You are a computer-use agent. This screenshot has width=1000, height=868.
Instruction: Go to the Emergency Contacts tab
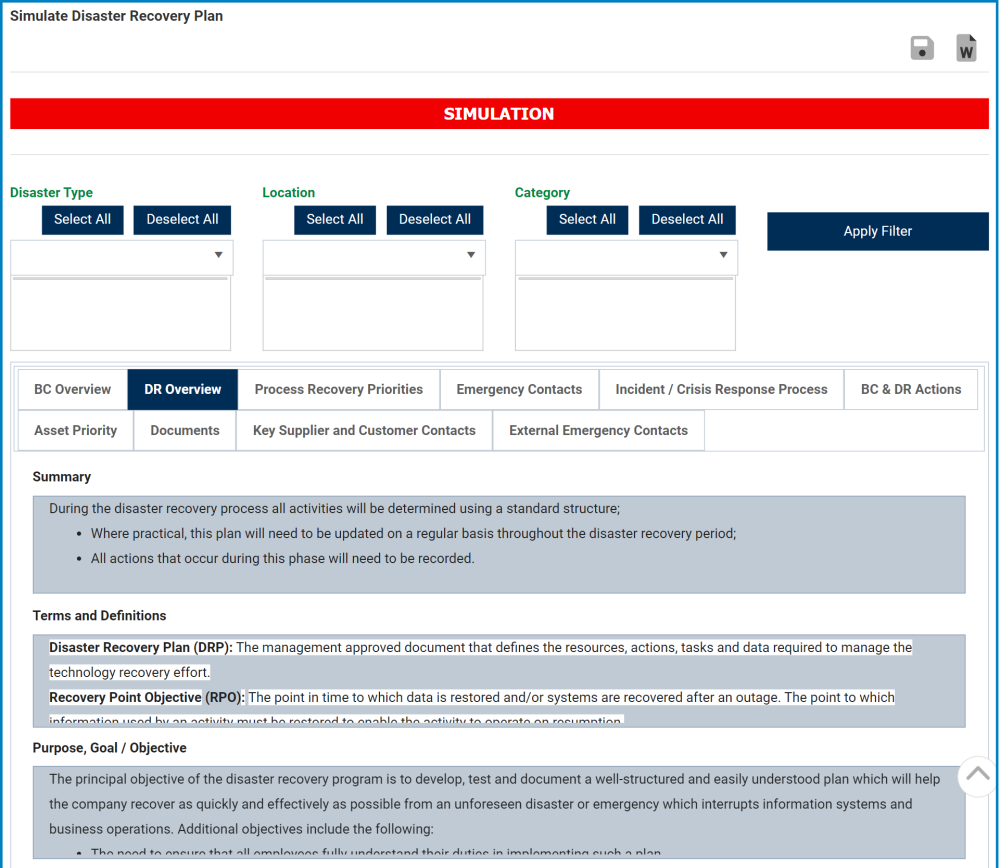(x=519, y=390)
